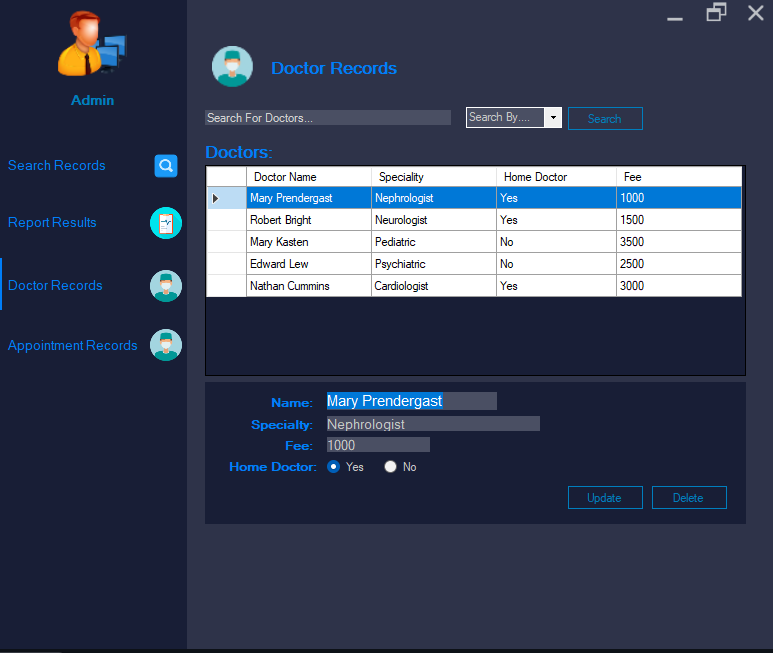Click the Delete button
773x653 pixels.
click(x=689, y=497)
